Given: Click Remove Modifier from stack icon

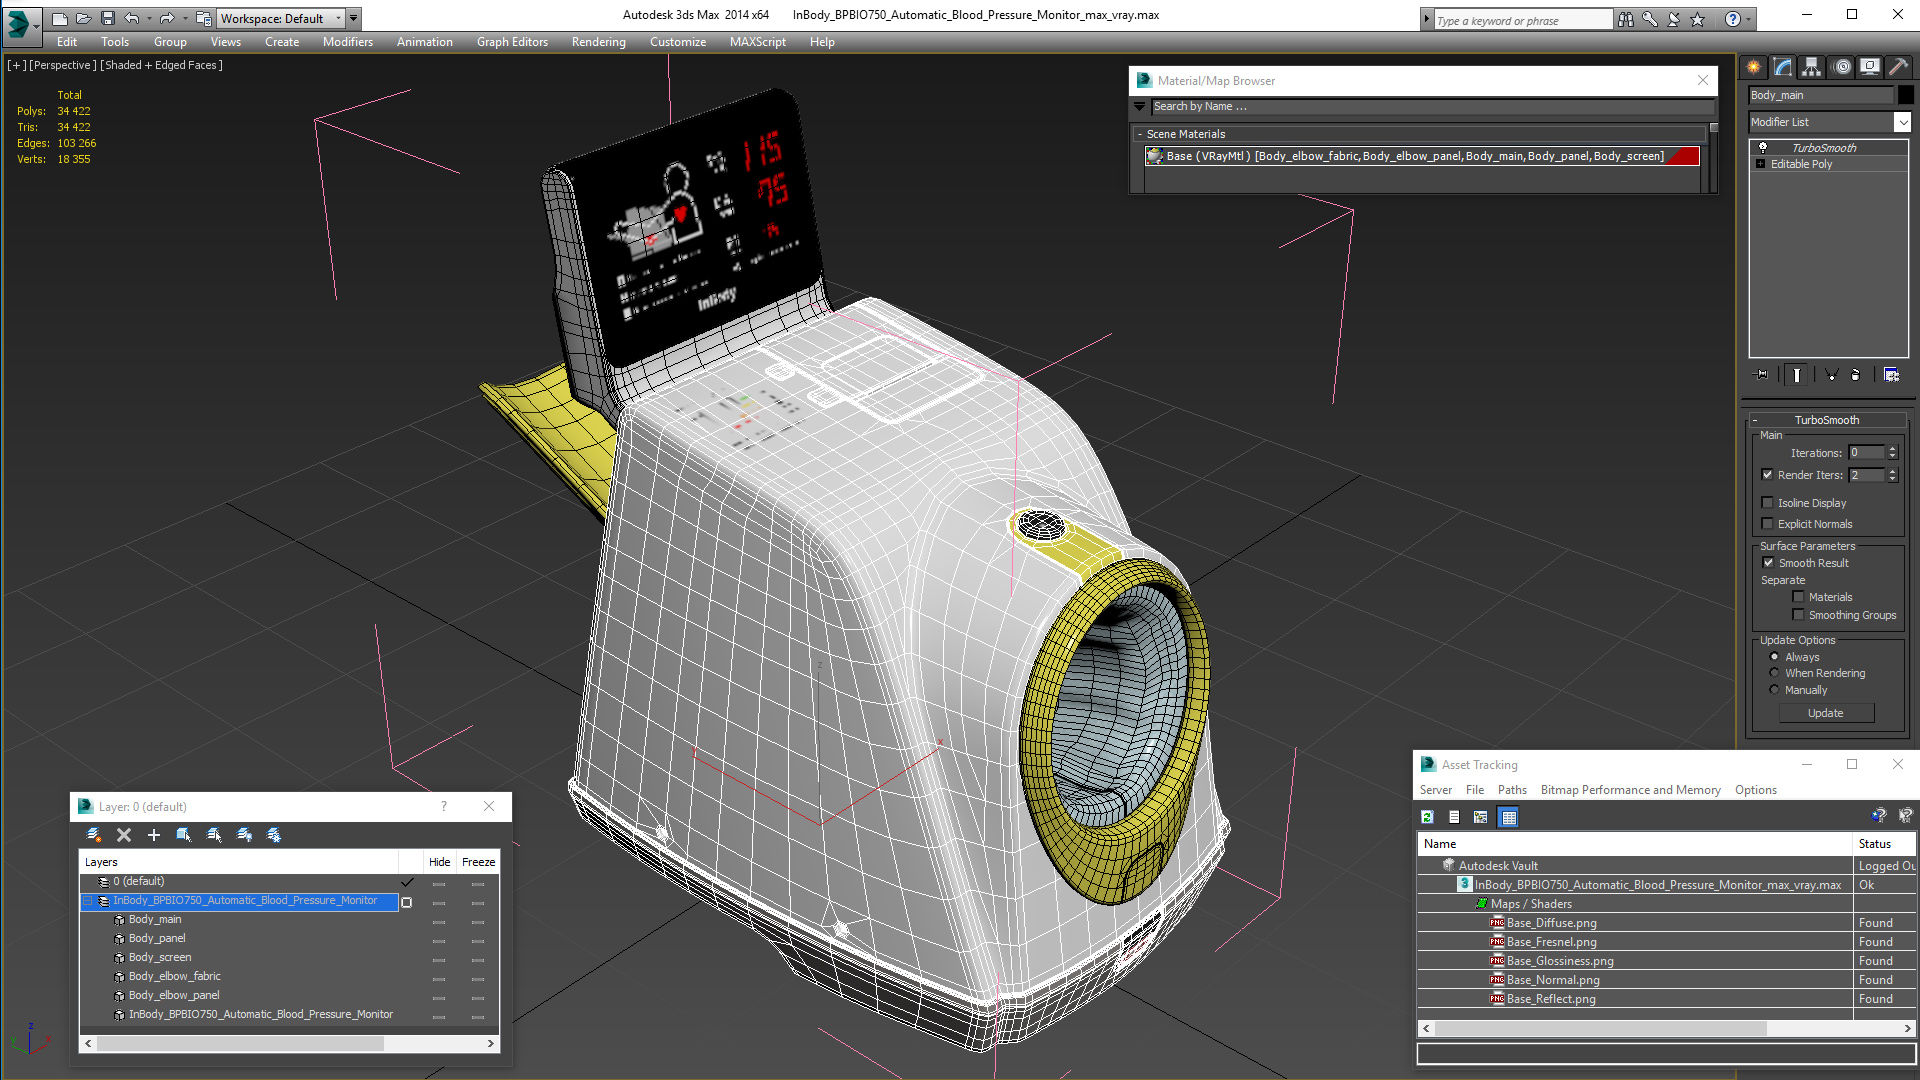Looking at the screenshot, I should (x=1856, y=374).
